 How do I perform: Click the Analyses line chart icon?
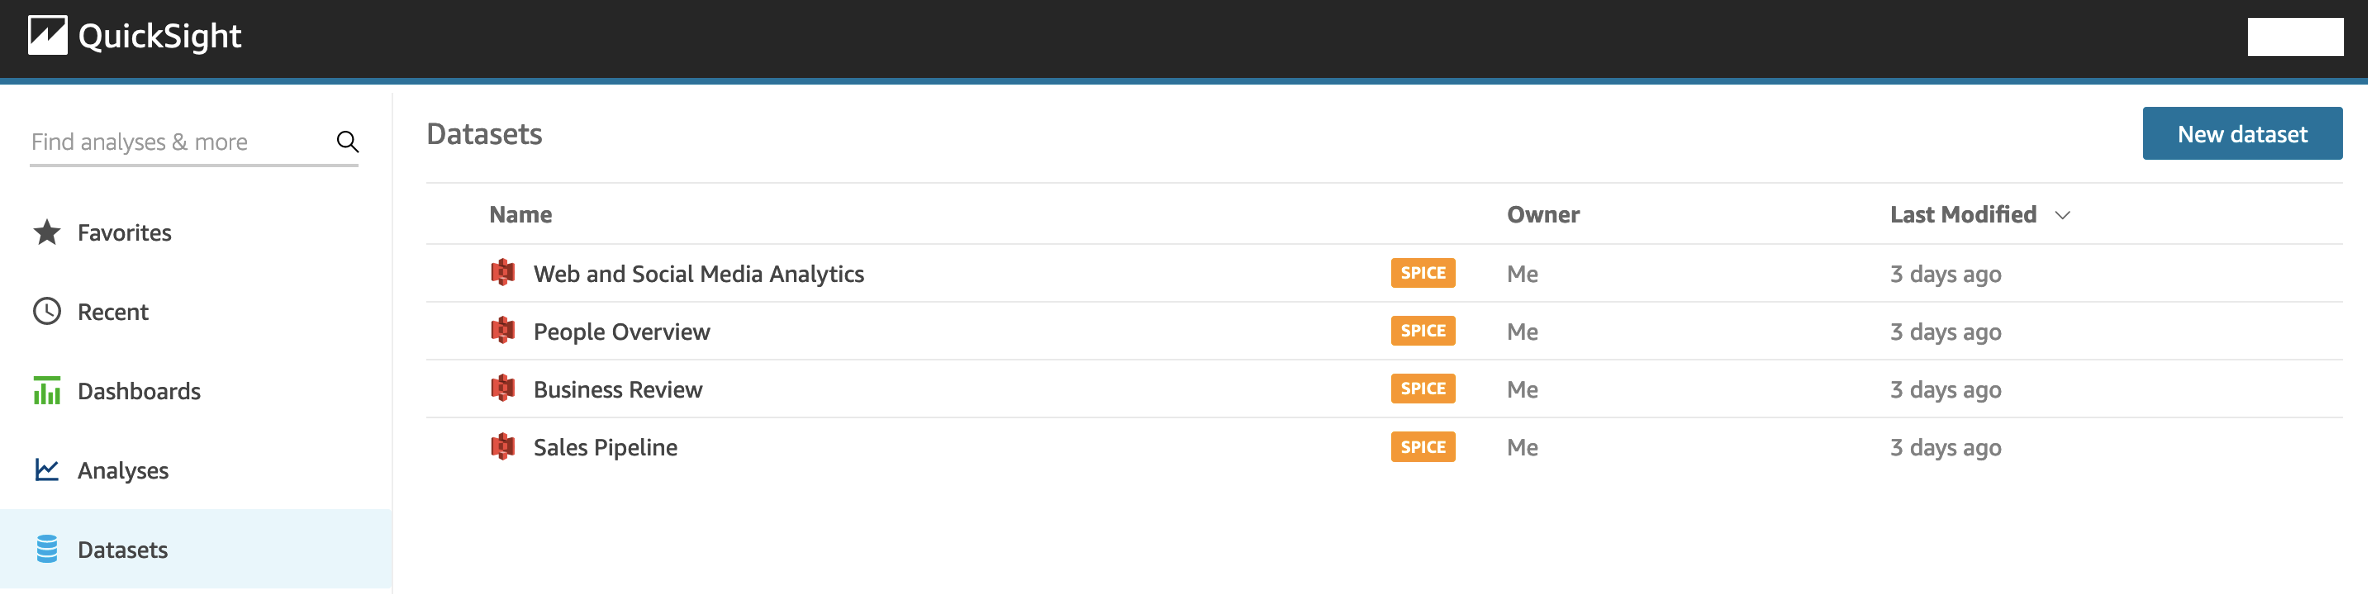coord(47,470)
